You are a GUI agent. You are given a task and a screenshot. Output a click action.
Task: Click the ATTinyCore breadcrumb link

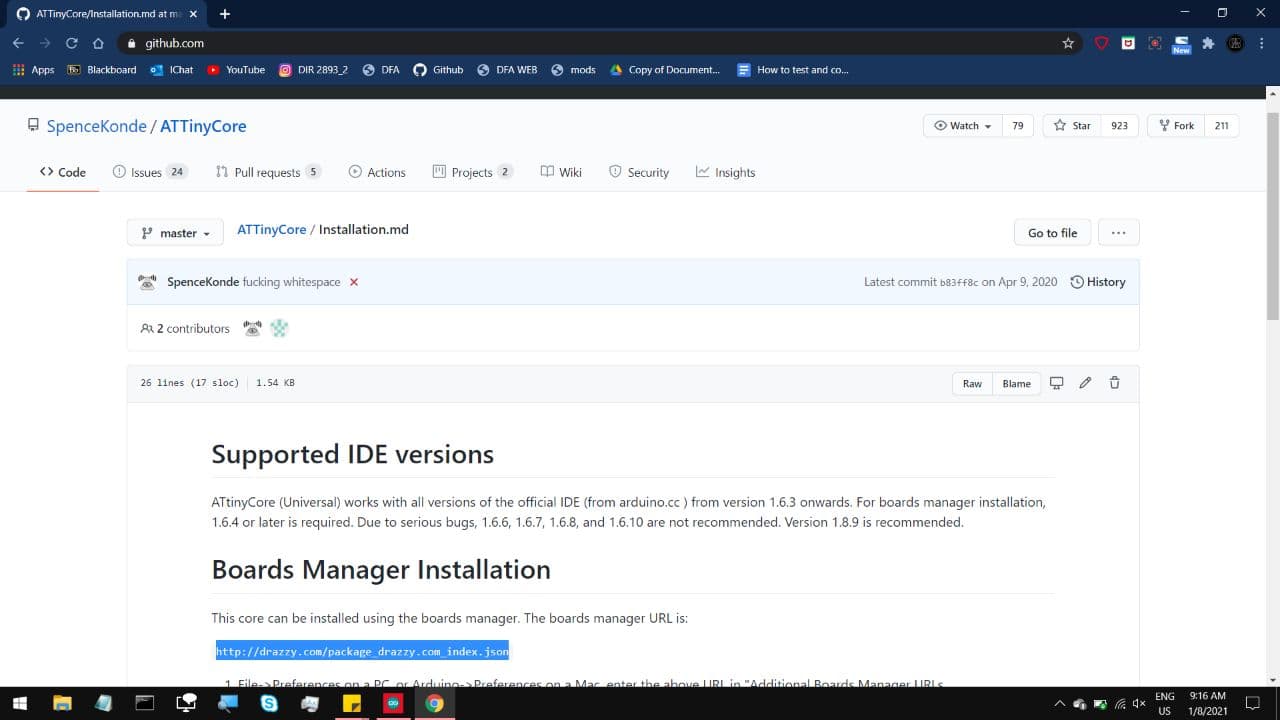click(x=272, y=229)
